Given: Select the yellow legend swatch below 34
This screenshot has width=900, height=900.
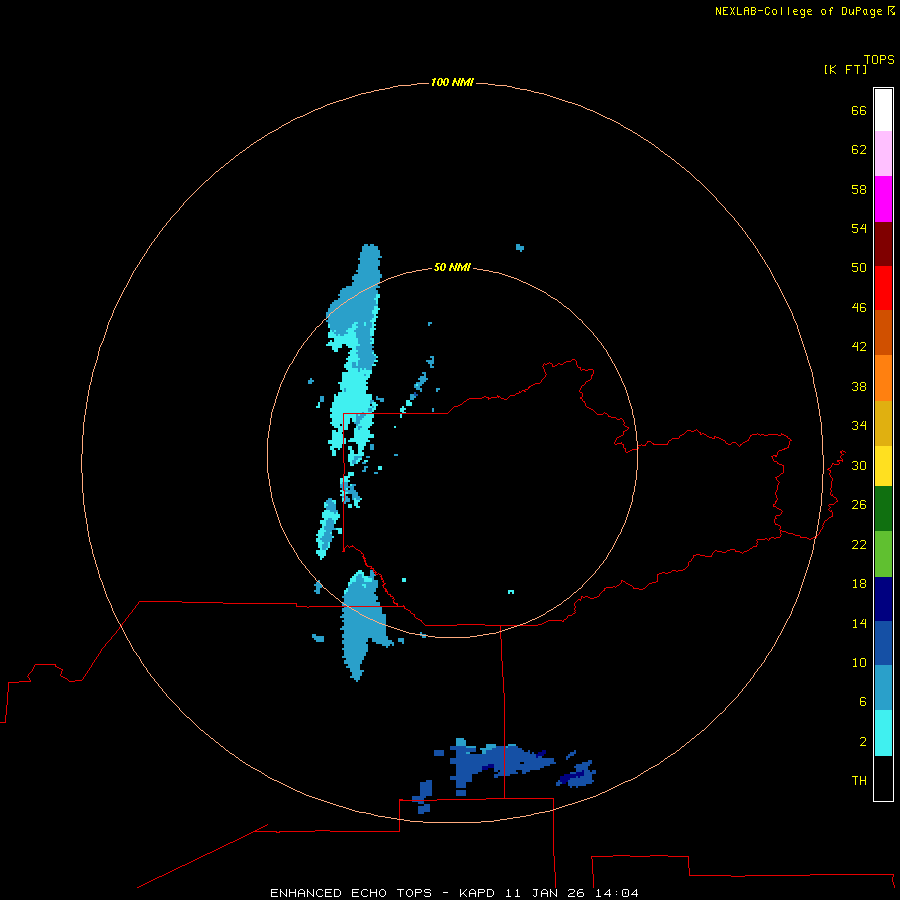Looking at the screenshot, I should tap(883, 466).
